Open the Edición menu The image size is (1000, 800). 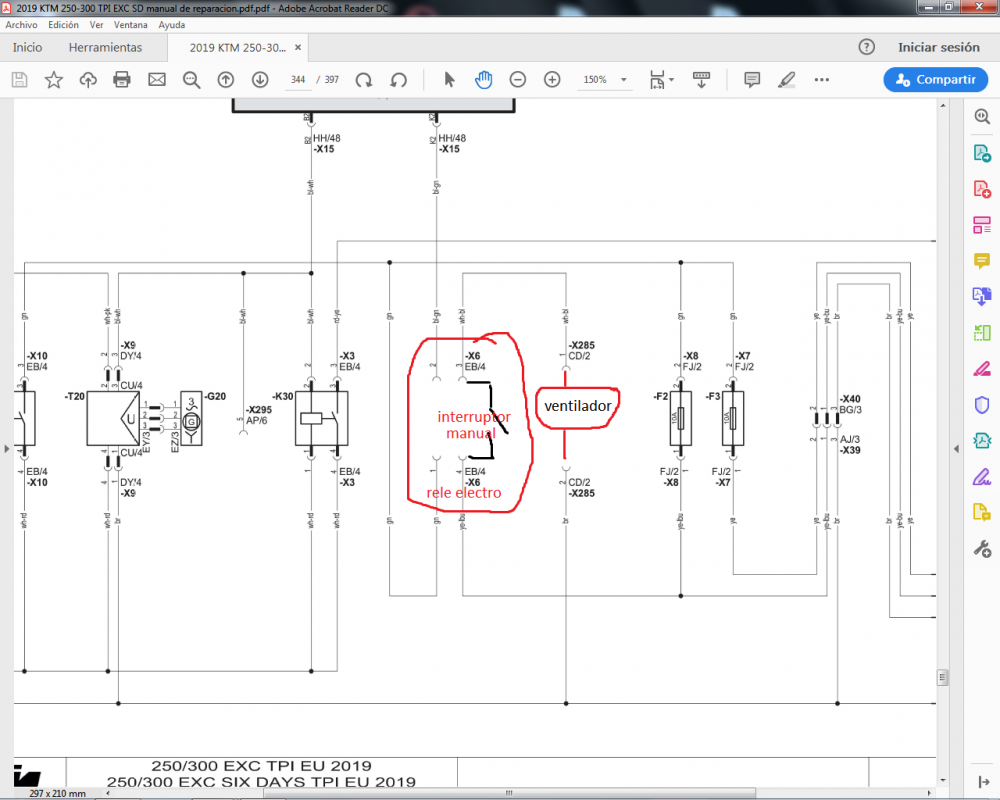coord(64,25)
